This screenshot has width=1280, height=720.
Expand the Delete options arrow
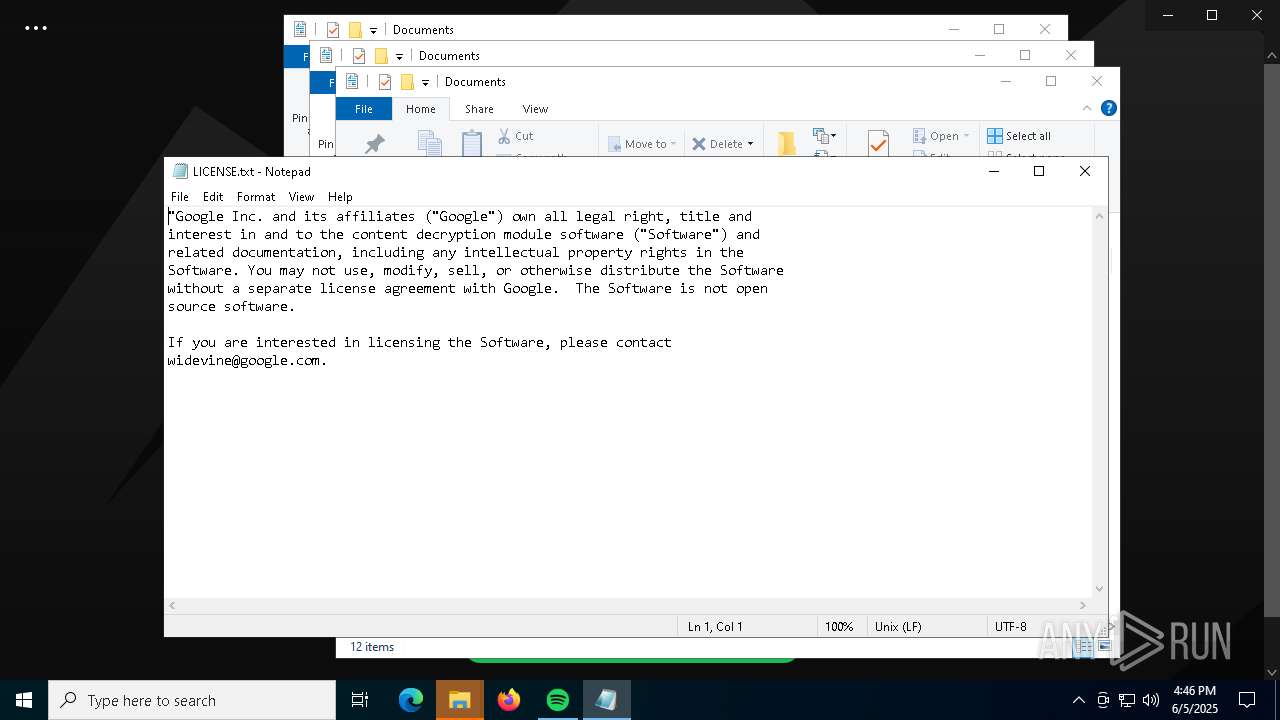tap(750, 144)
